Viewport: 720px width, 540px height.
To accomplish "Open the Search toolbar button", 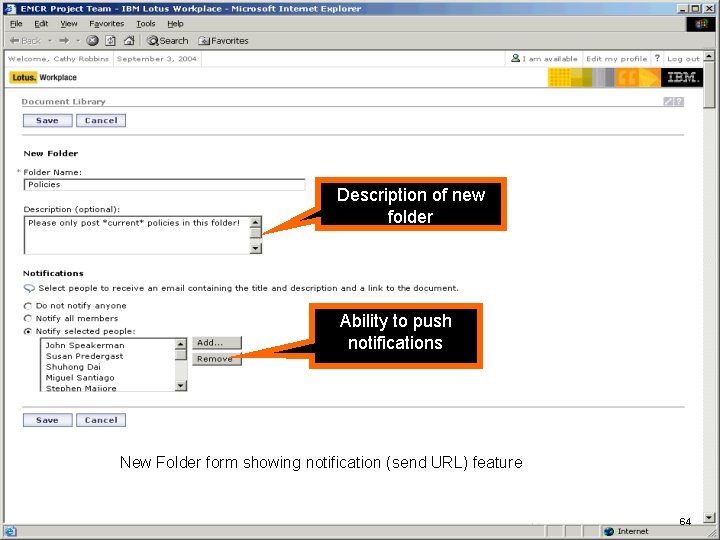I will click(167, 41).
